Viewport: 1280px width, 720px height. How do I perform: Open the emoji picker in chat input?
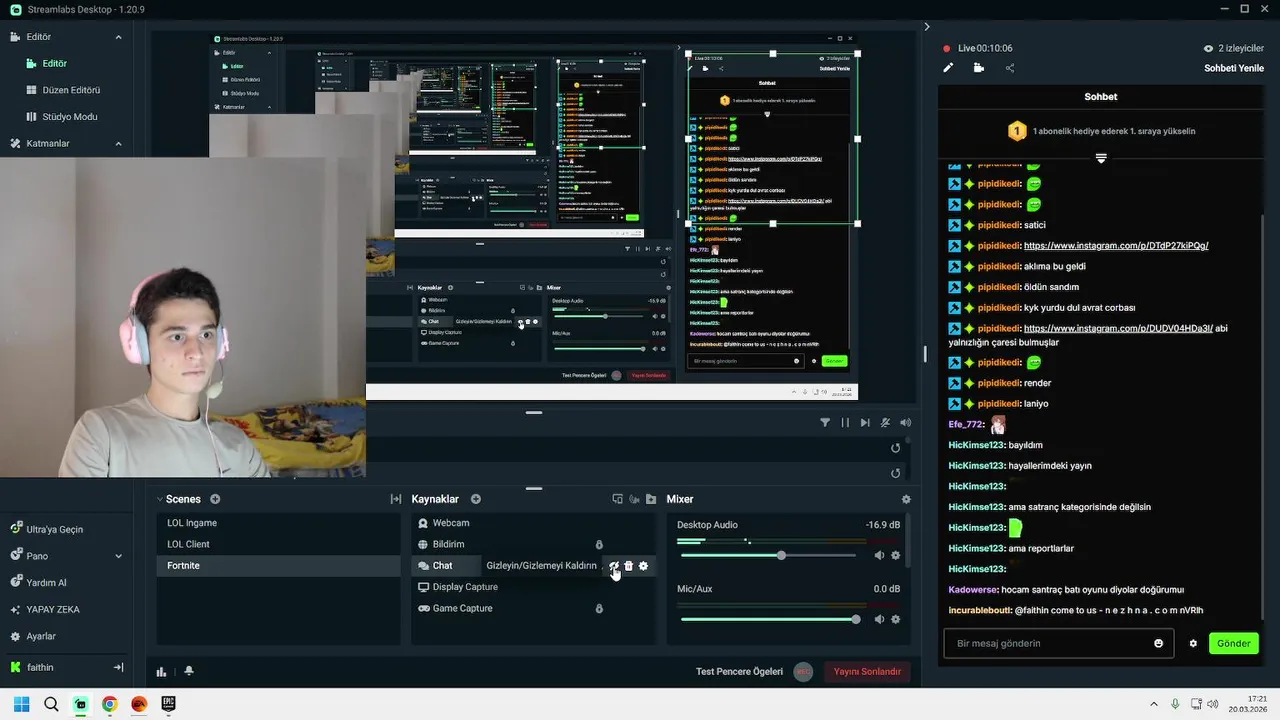(1159, 643)
